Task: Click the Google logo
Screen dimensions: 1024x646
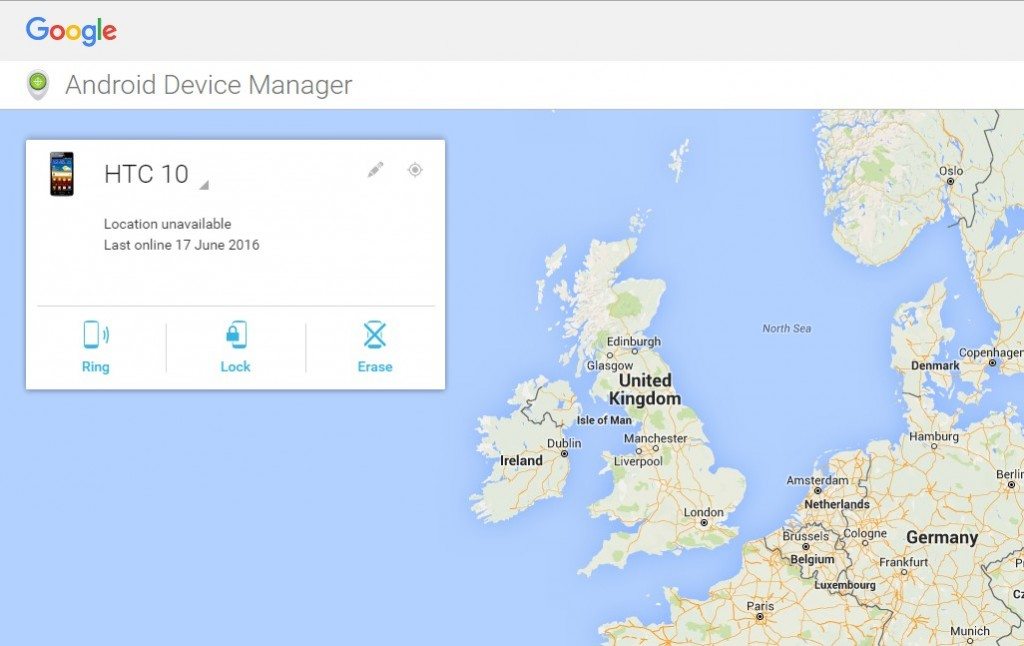Action: point(71,31)
